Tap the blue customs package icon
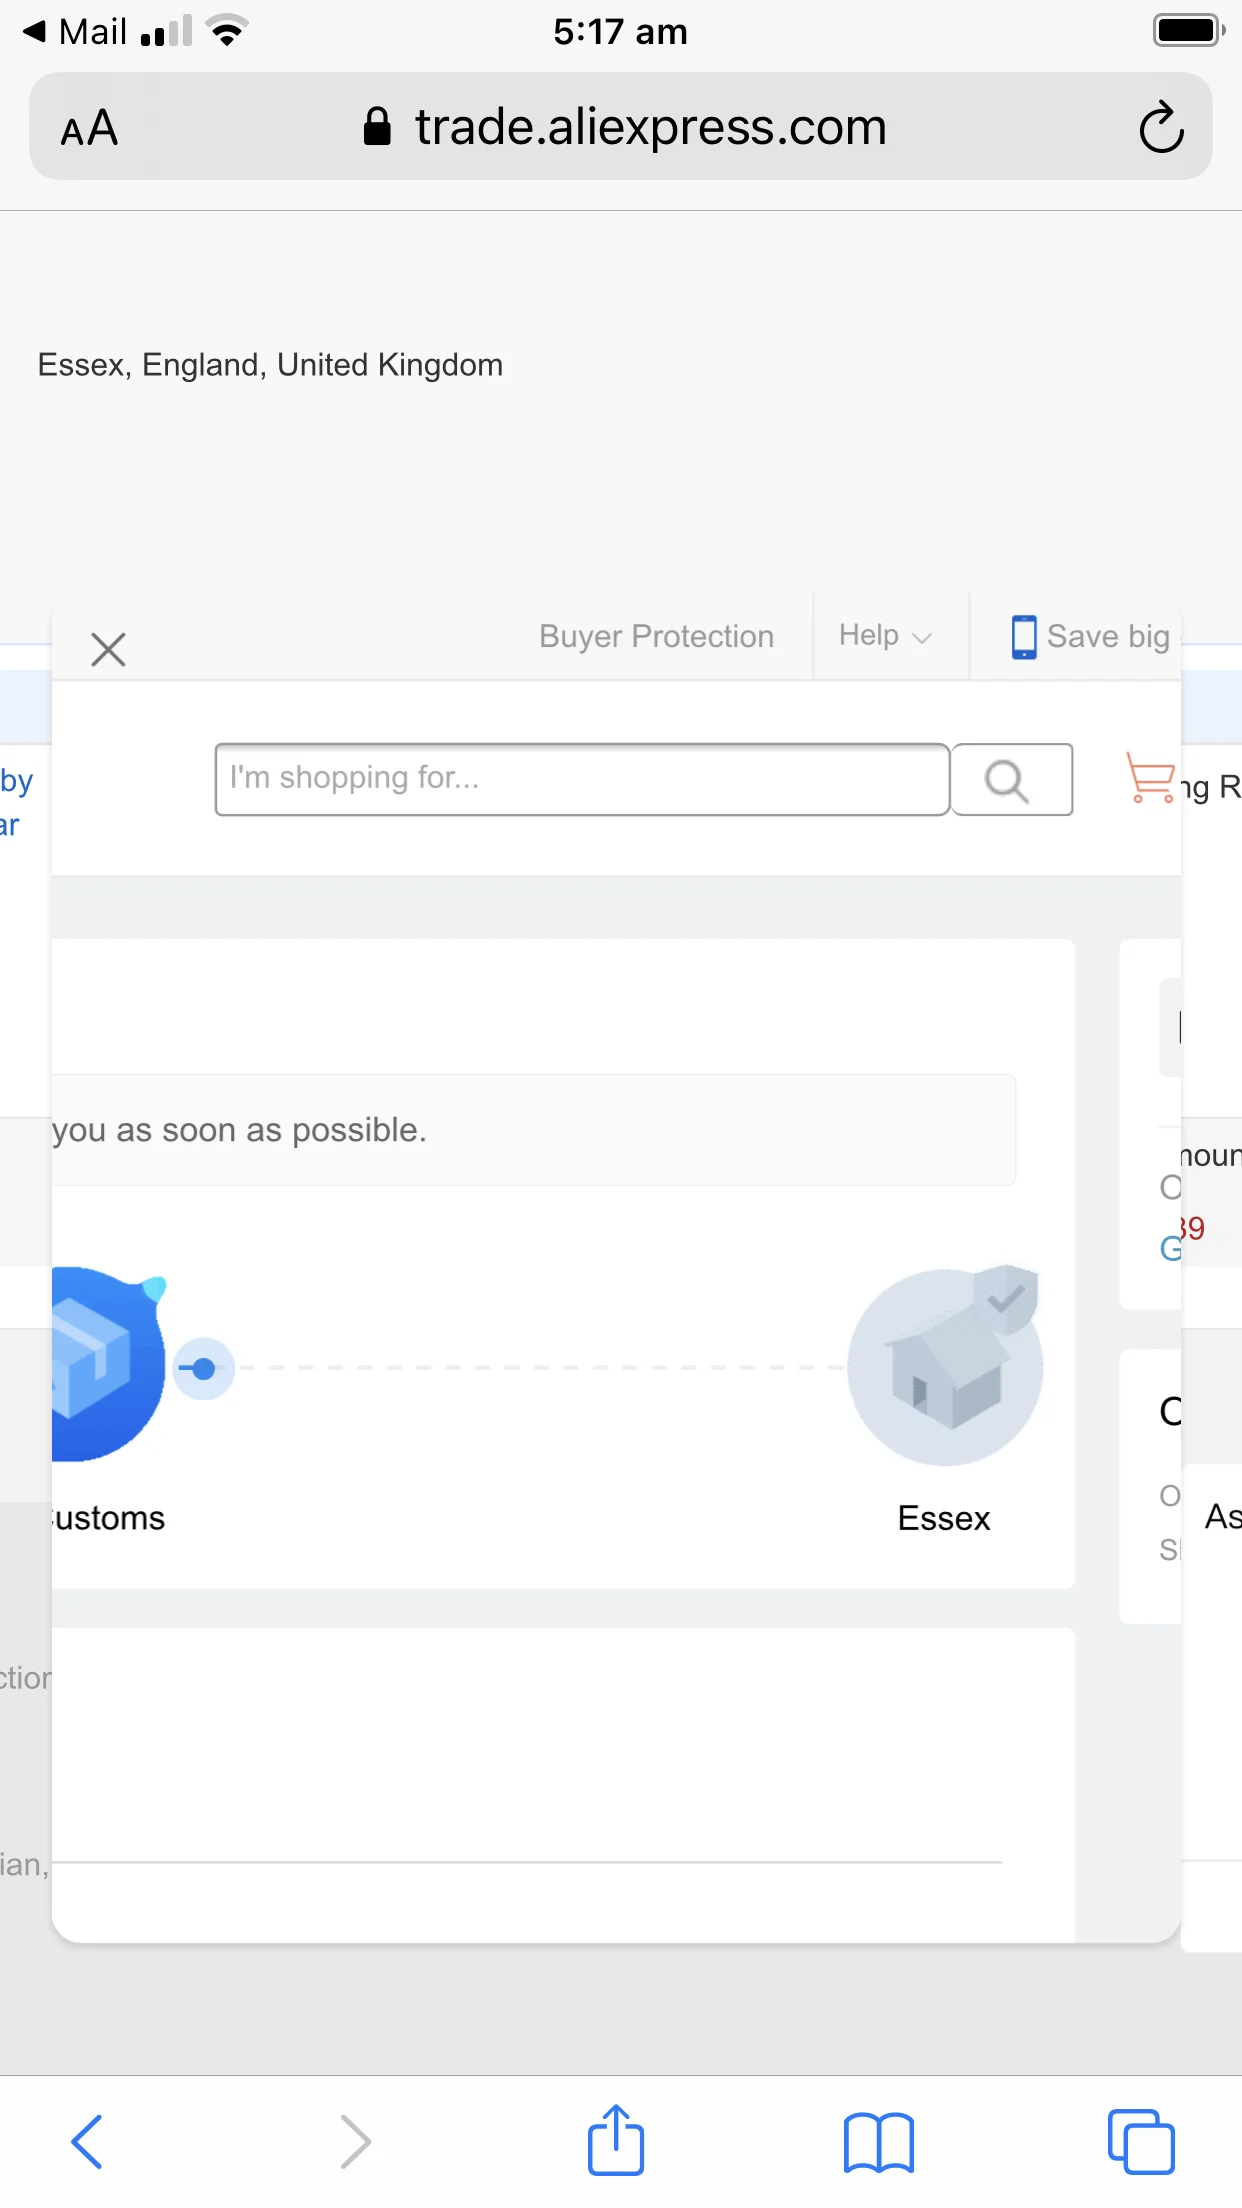Viewport: 1242px width, 2208px height. coord(108,1365)
